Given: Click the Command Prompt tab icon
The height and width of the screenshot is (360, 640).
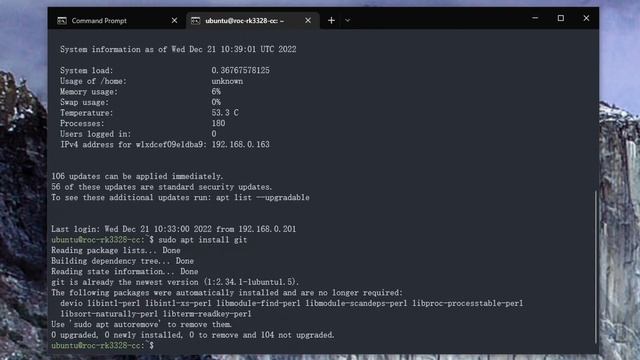Looking at the screenshot, I should pyautogui.click(x=62, y=20).
